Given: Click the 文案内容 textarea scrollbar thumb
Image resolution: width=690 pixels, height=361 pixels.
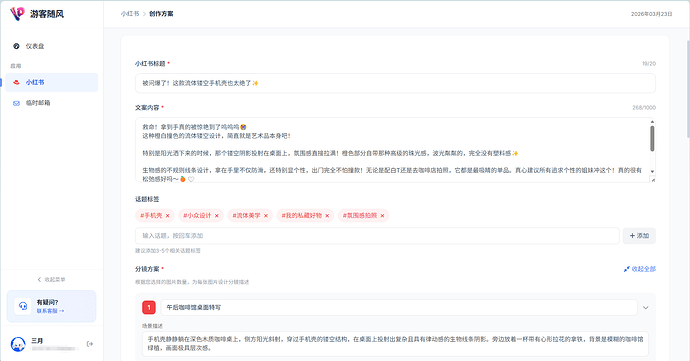Looking at the screenshot, I should coord(652,139).
